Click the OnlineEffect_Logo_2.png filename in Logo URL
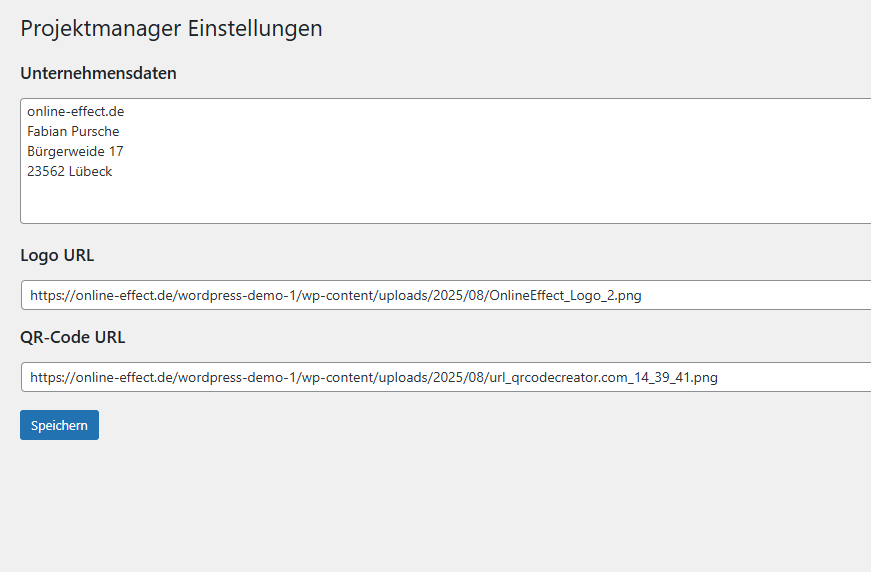The height and width of the screenshot is (572, 871). click(x=564, y=296)
